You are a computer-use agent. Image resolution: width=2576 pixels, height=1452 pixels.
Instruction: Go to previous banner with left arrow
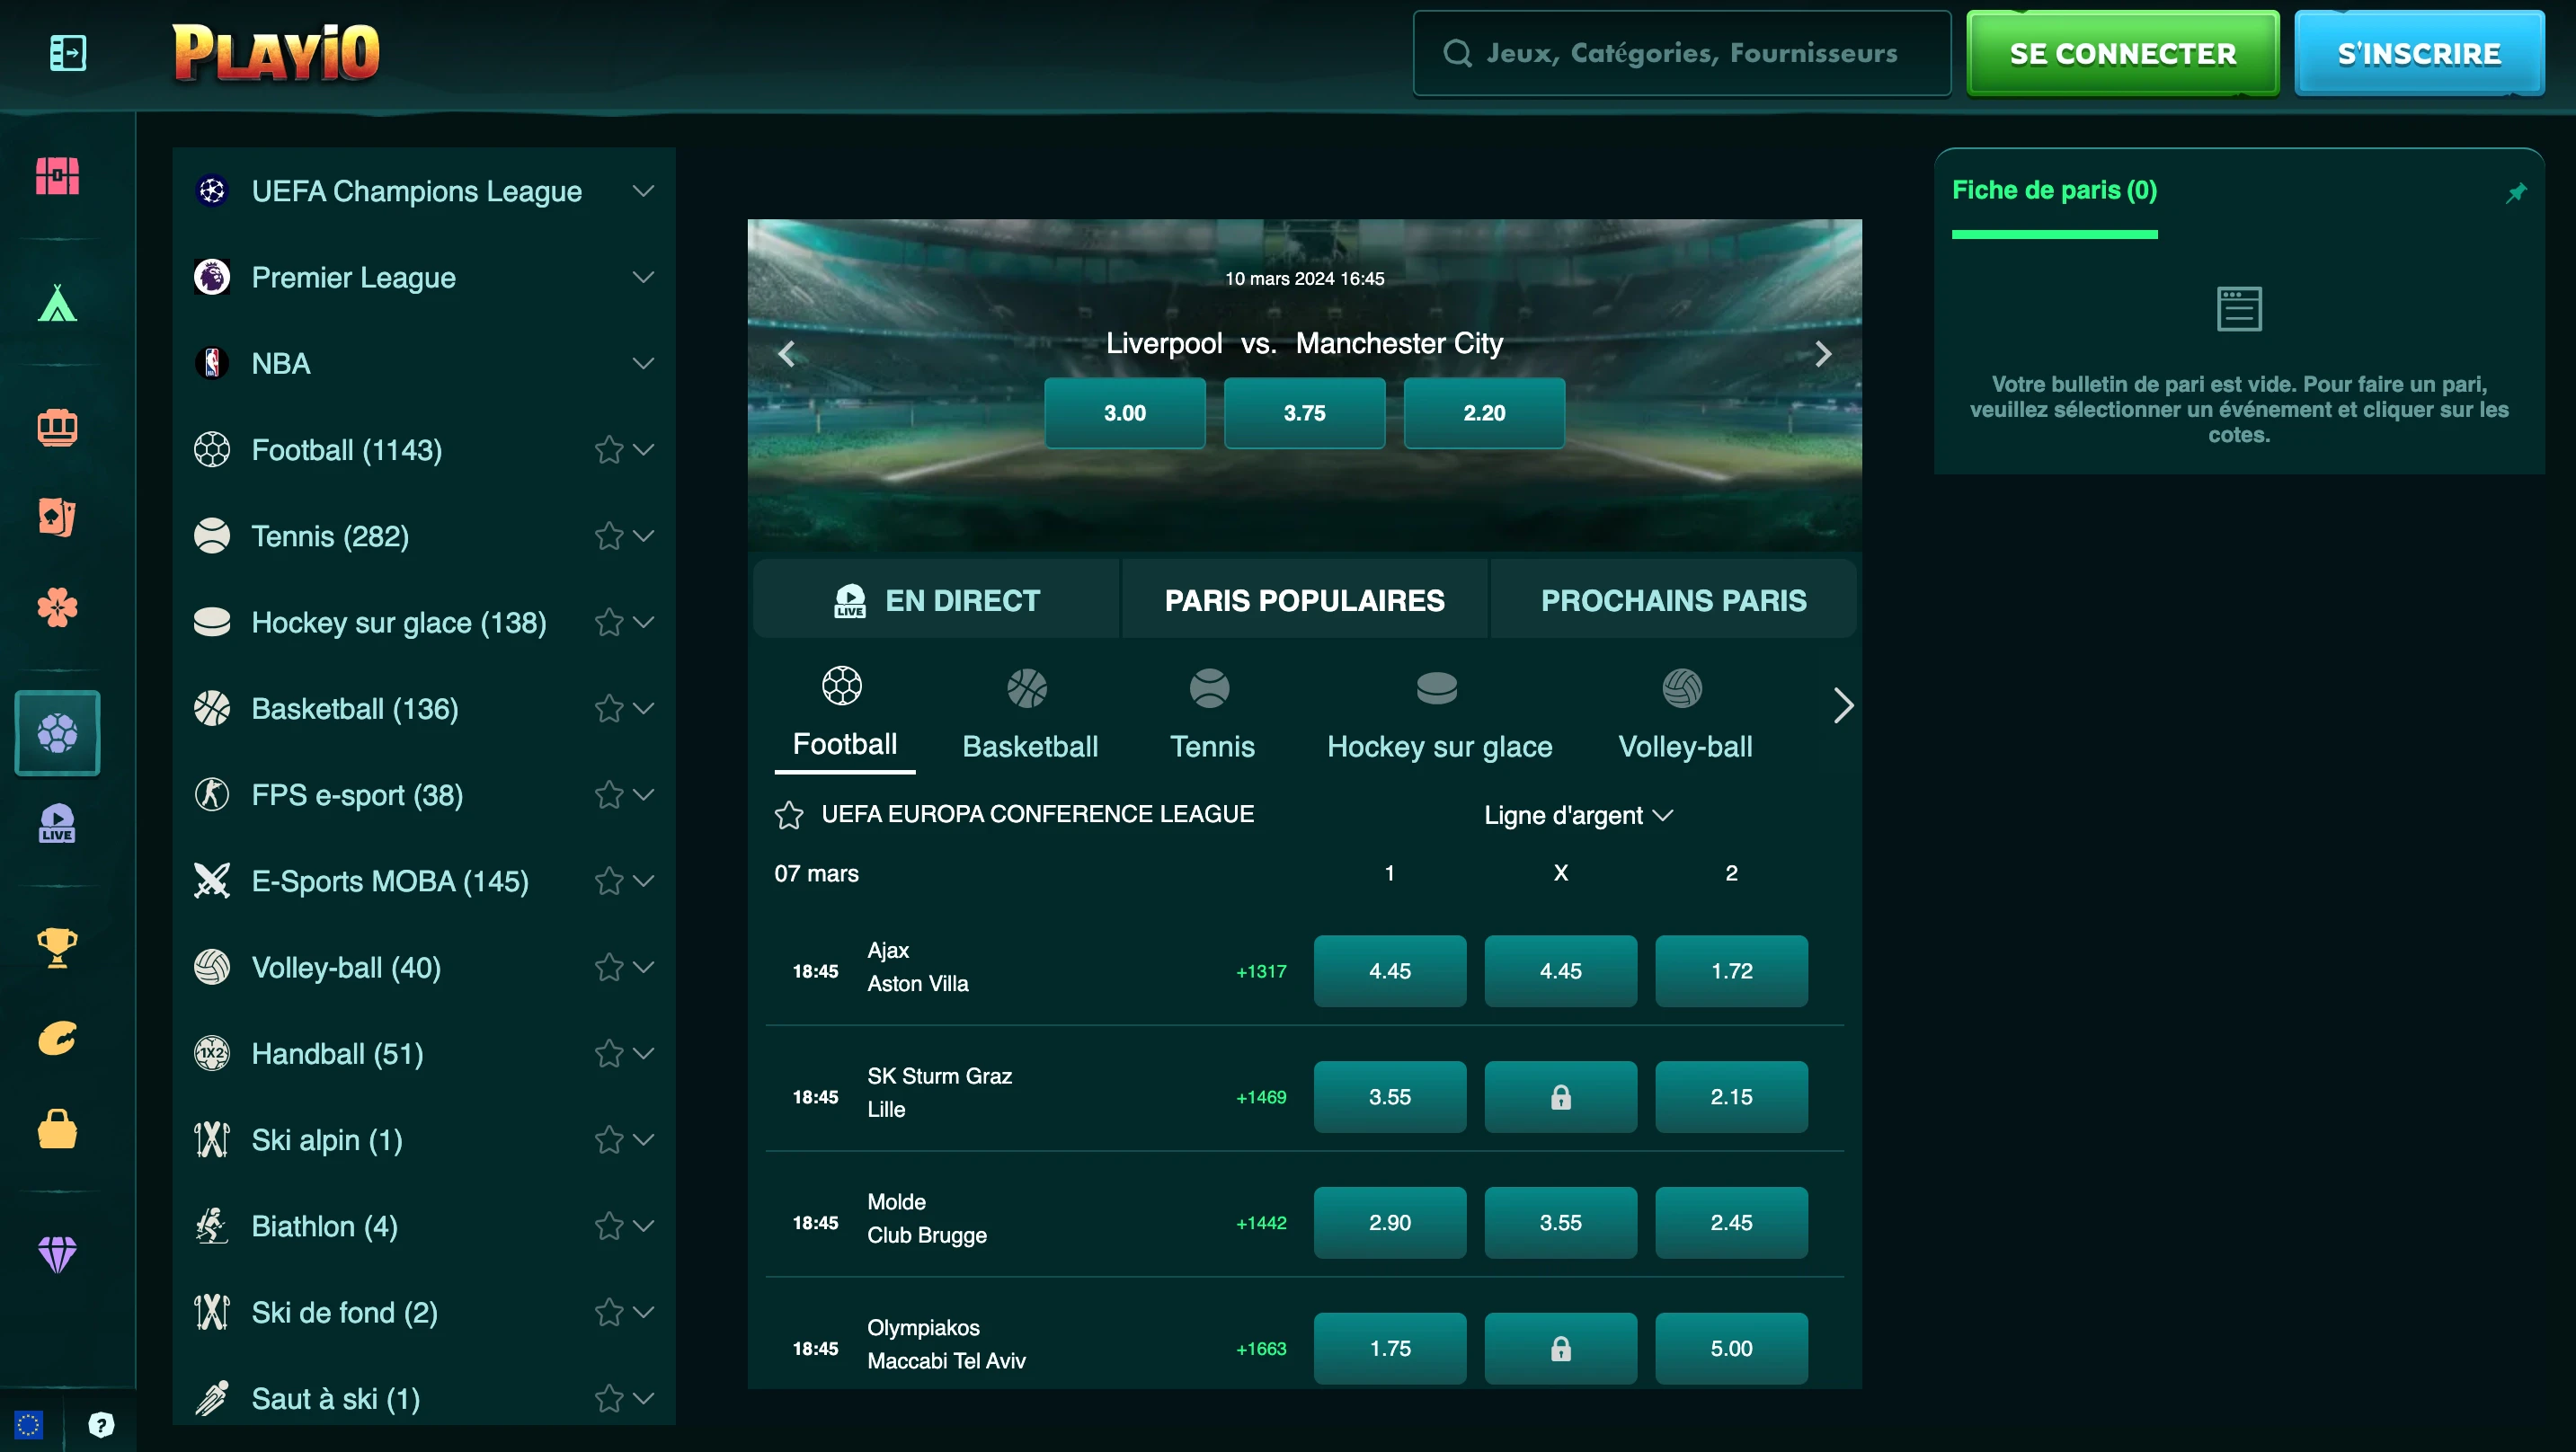coord(787,354)
